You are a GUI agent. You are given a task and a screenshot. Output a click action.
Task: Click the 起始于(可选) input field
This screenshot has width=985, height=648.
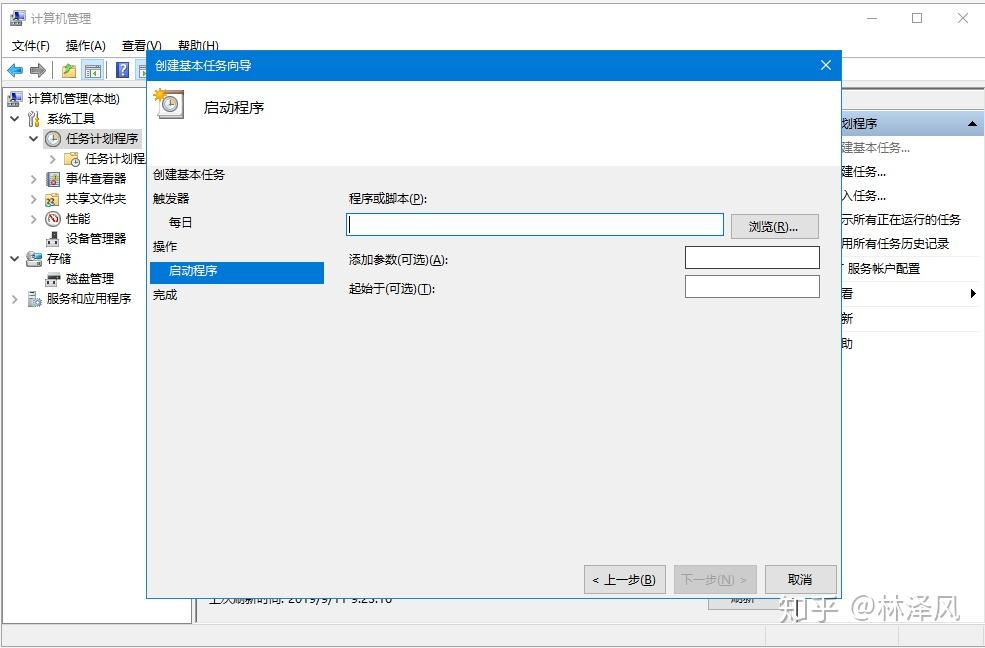[752, 286]
